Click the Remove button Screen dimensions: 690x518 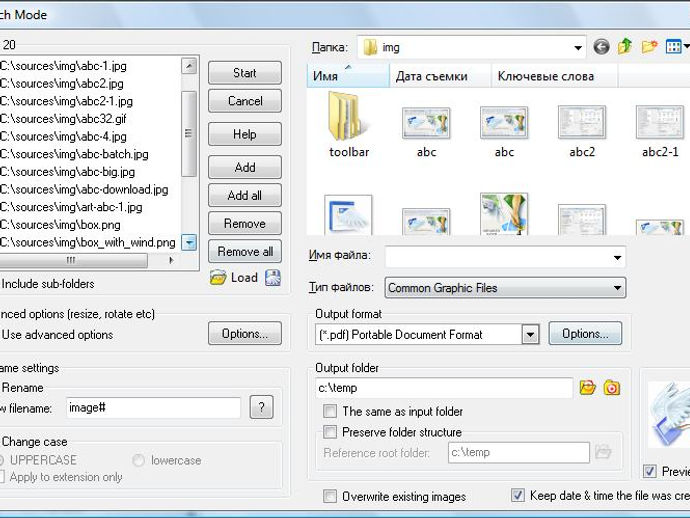pyautogui.click(x=245, y=223)
